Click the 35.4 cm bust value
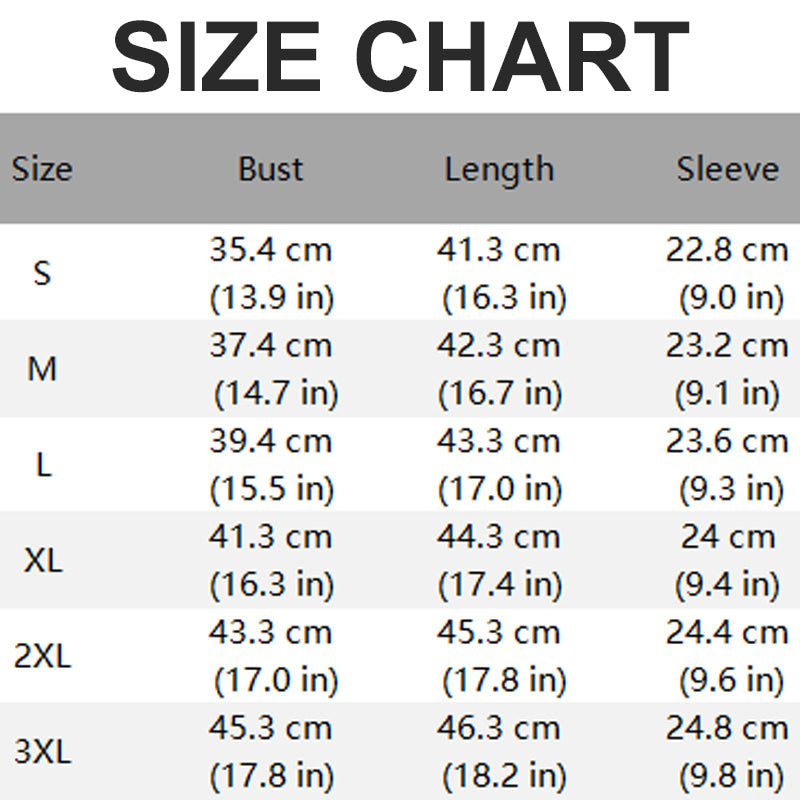This screenshot has height=800, width=800. pyautogui.click(x=270, y=249)
